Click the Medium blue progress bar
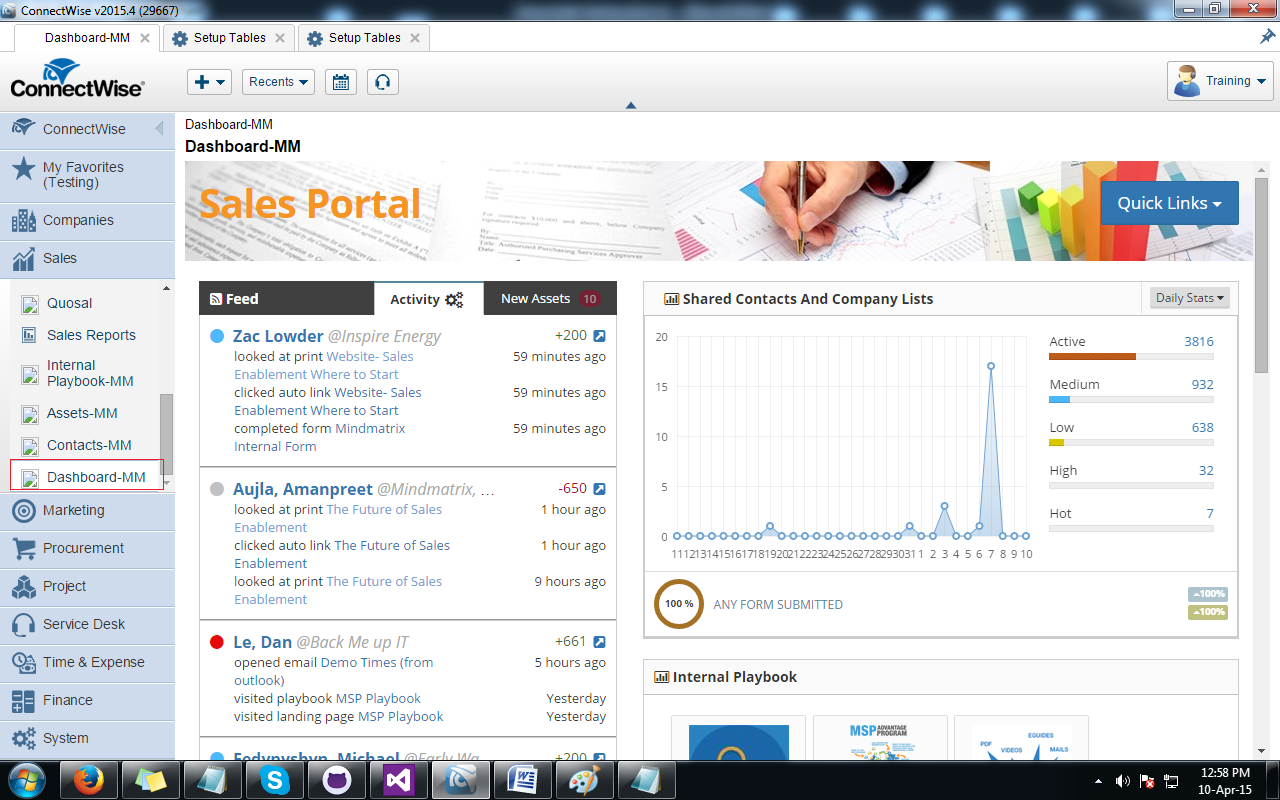1280x800 pixels. (1059, 399)
